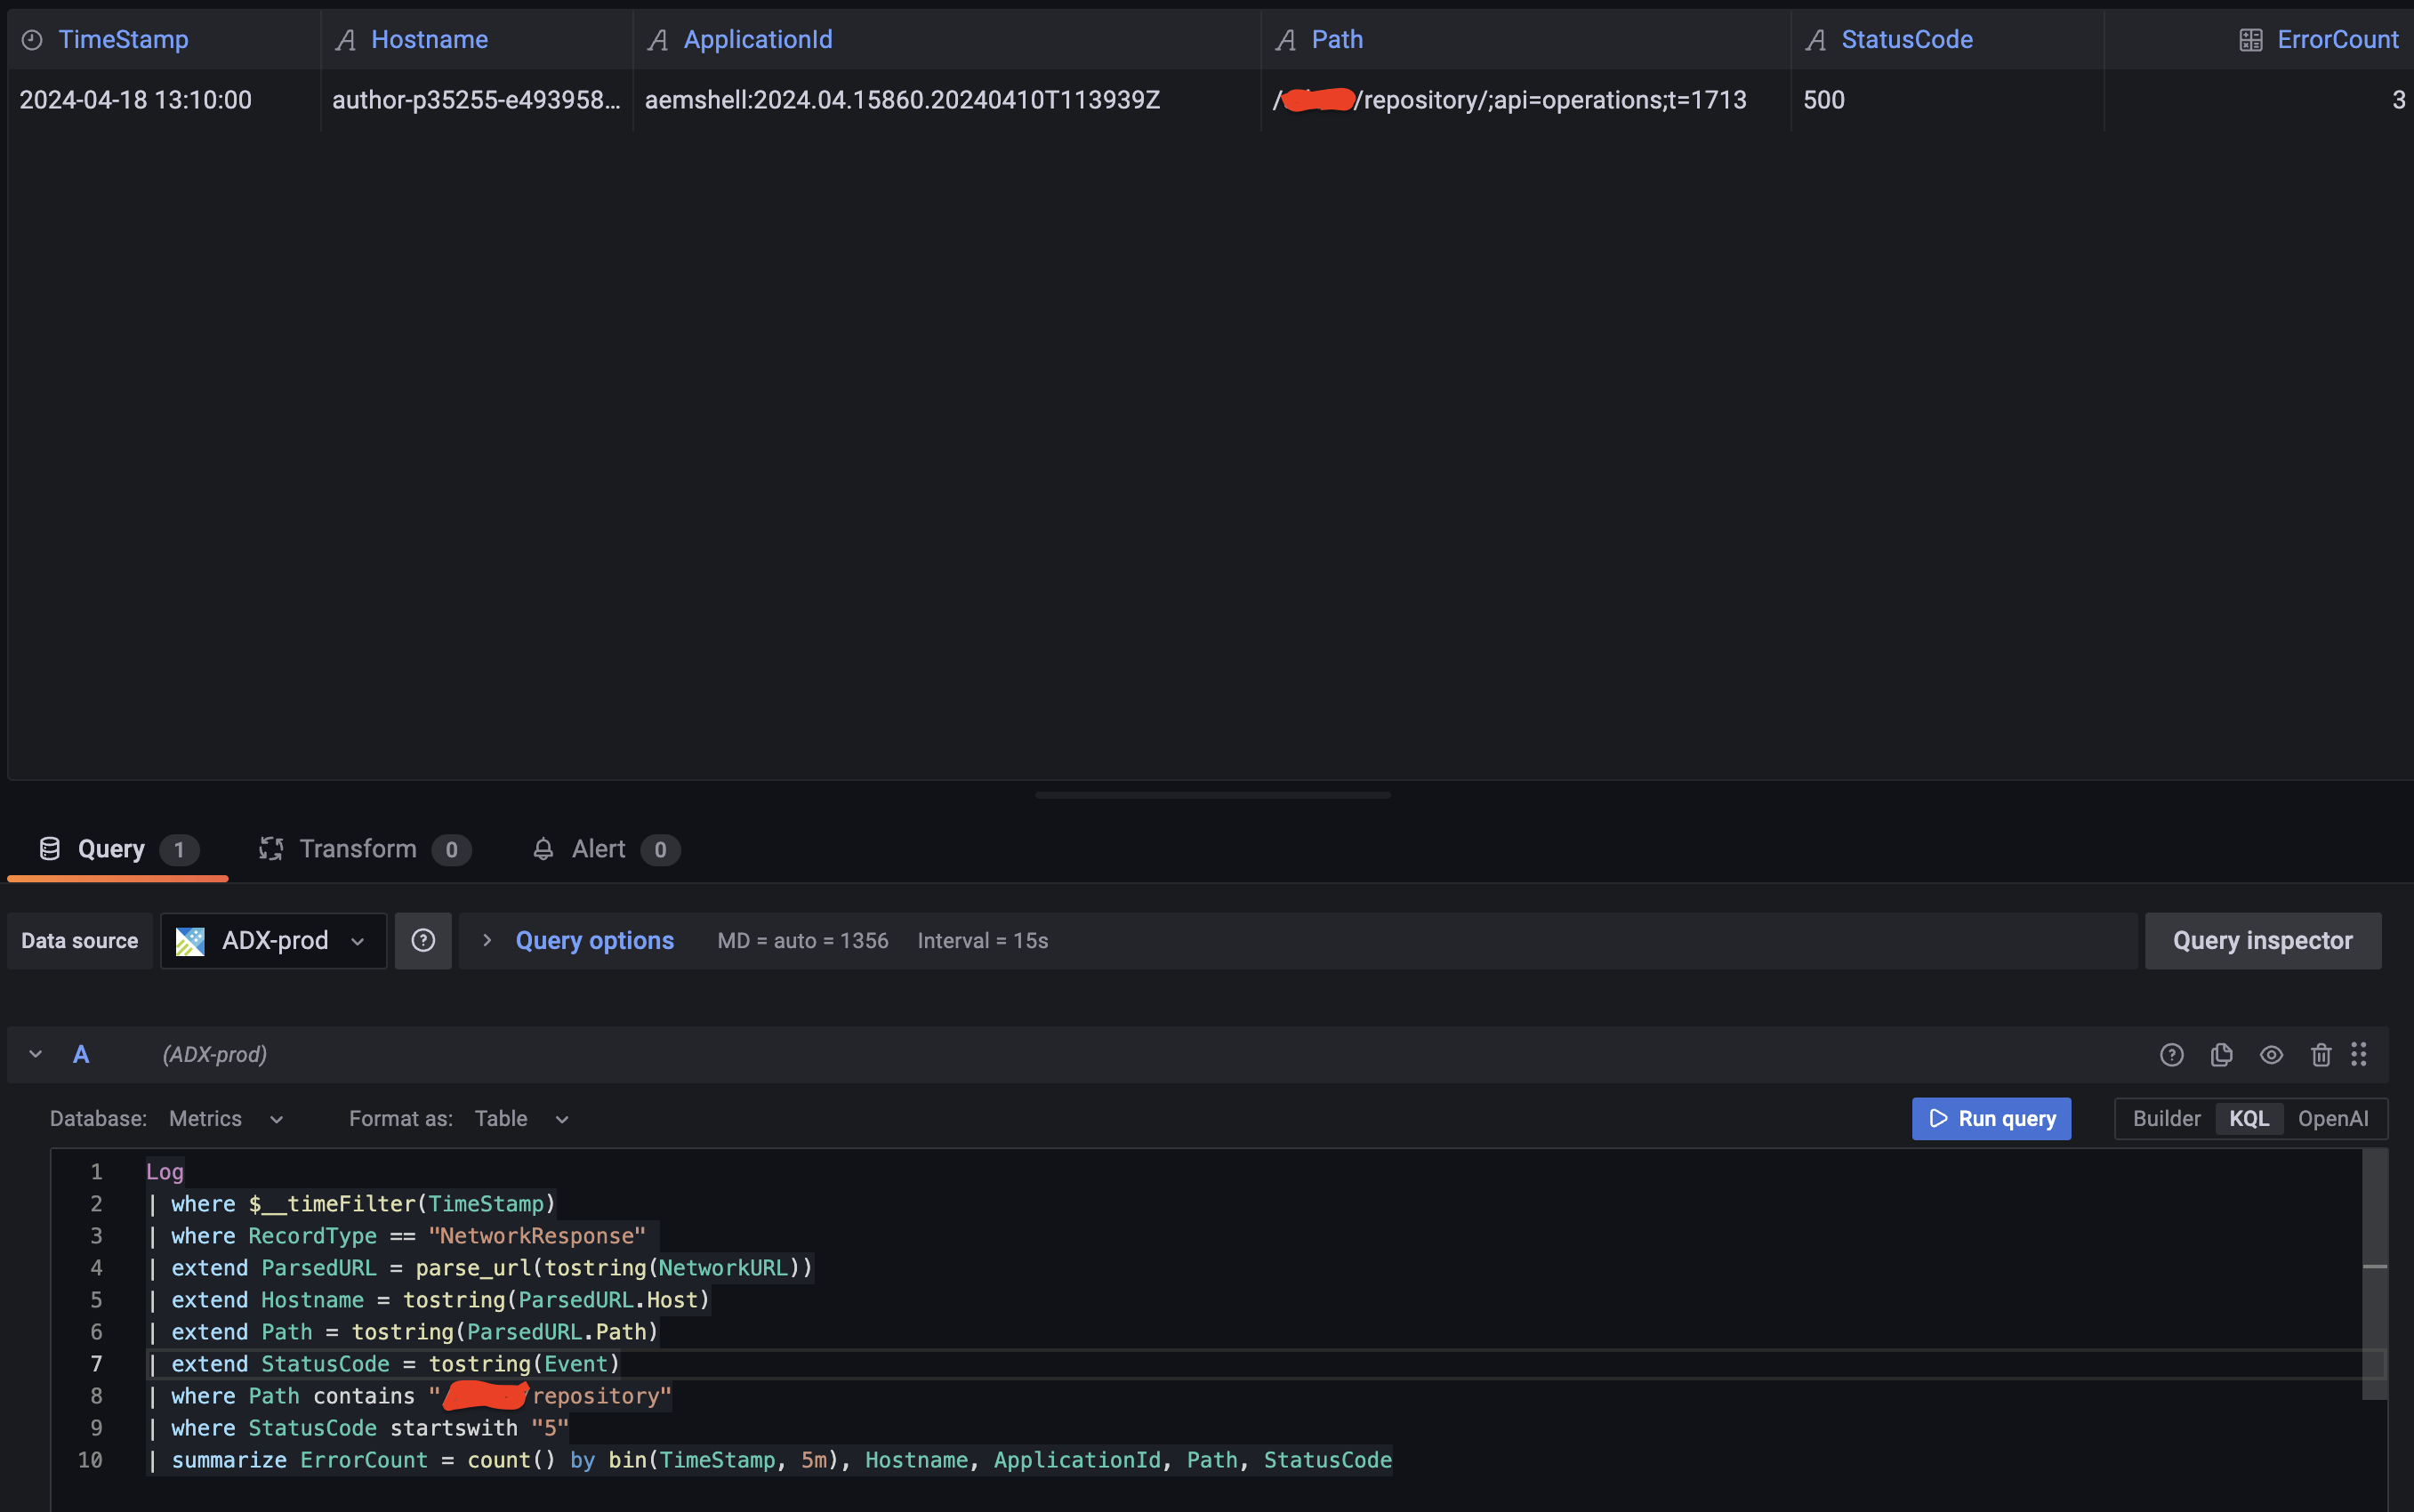The image size is (2414, 1512).
Task: Open data source help icon next to ADX-prod
Action: coord(423,940)
